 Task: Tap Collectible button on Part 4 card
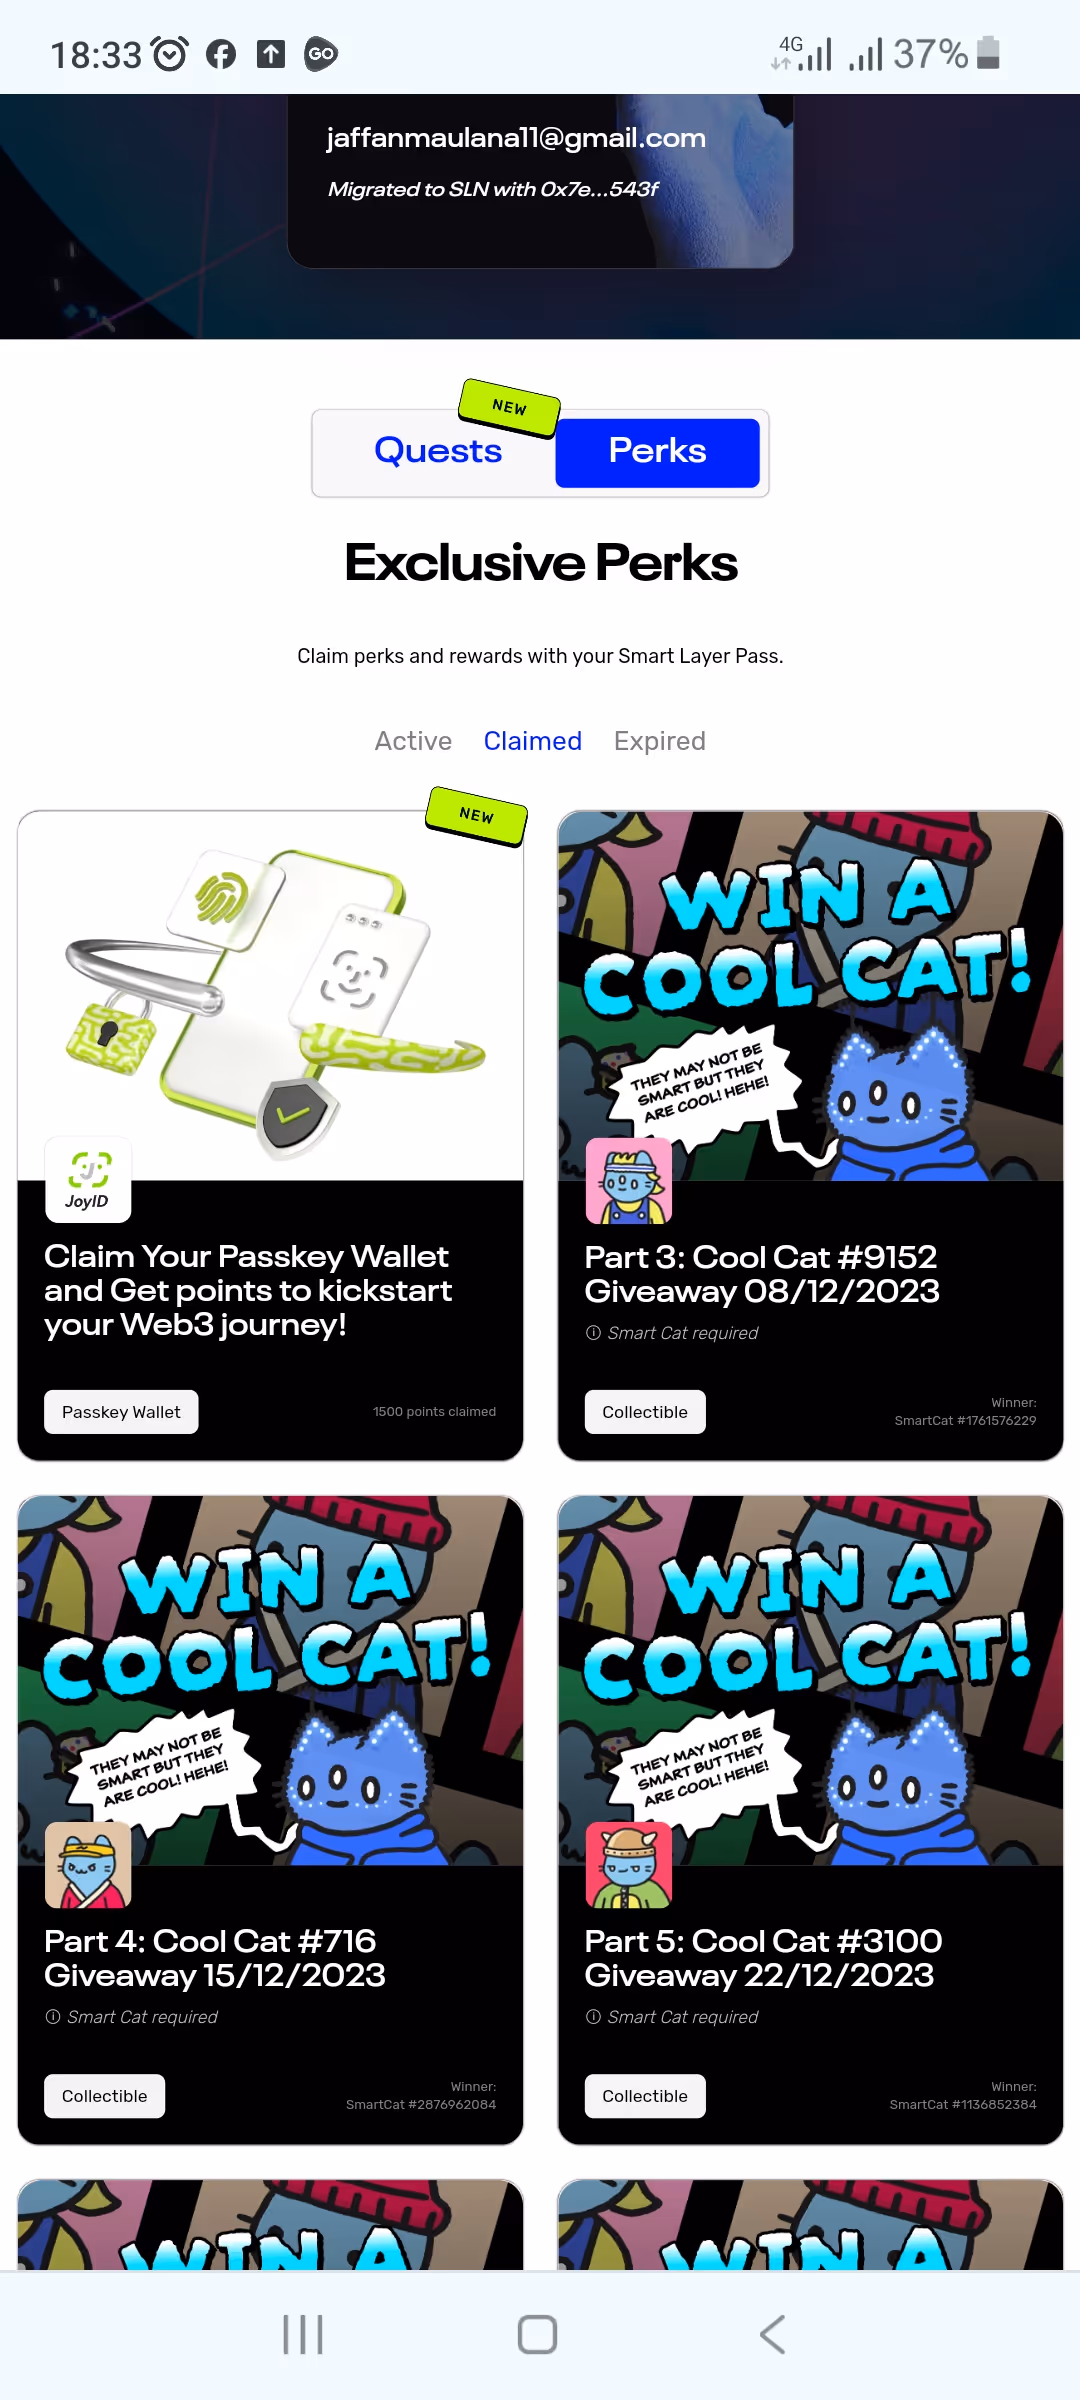pyautogui.click(x=104, y=2096)
